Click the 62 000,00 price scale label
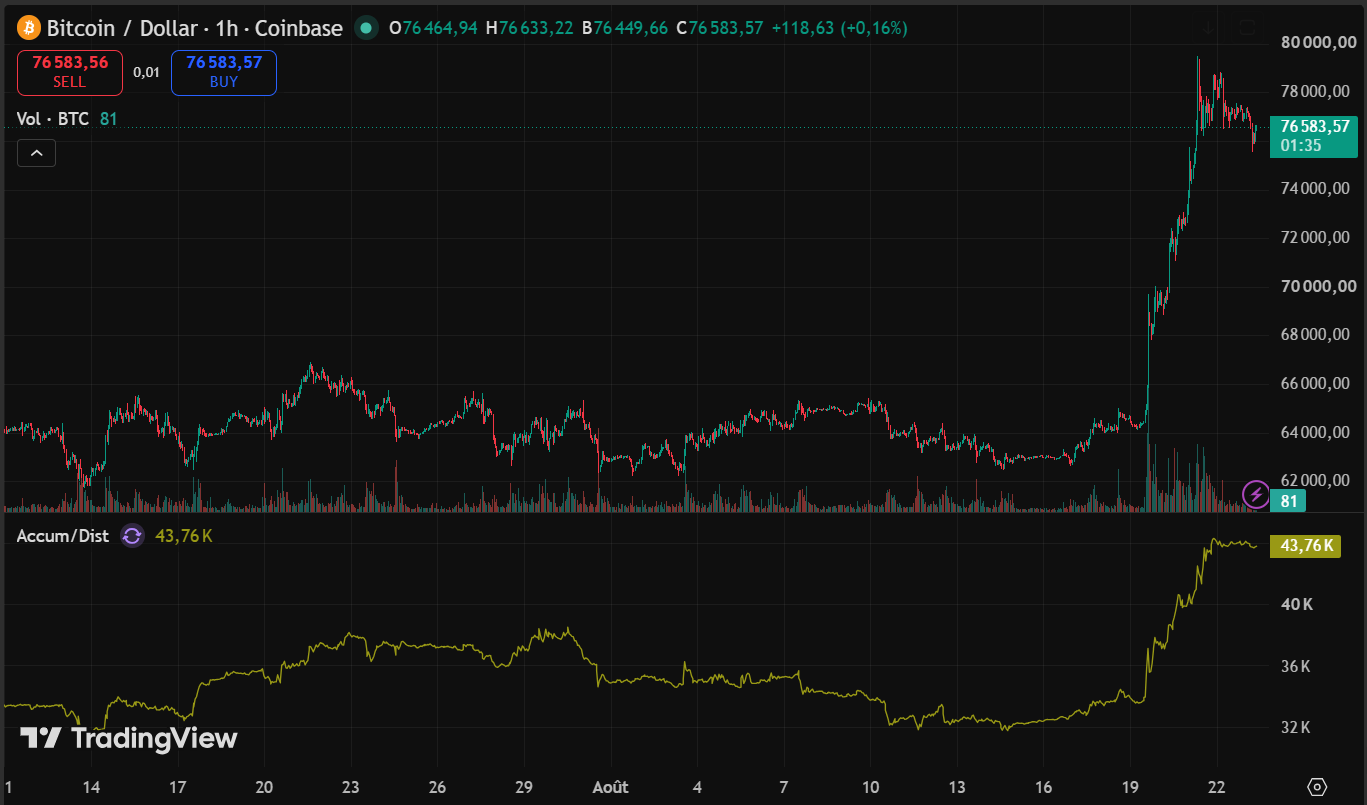 click(1316, 481)
